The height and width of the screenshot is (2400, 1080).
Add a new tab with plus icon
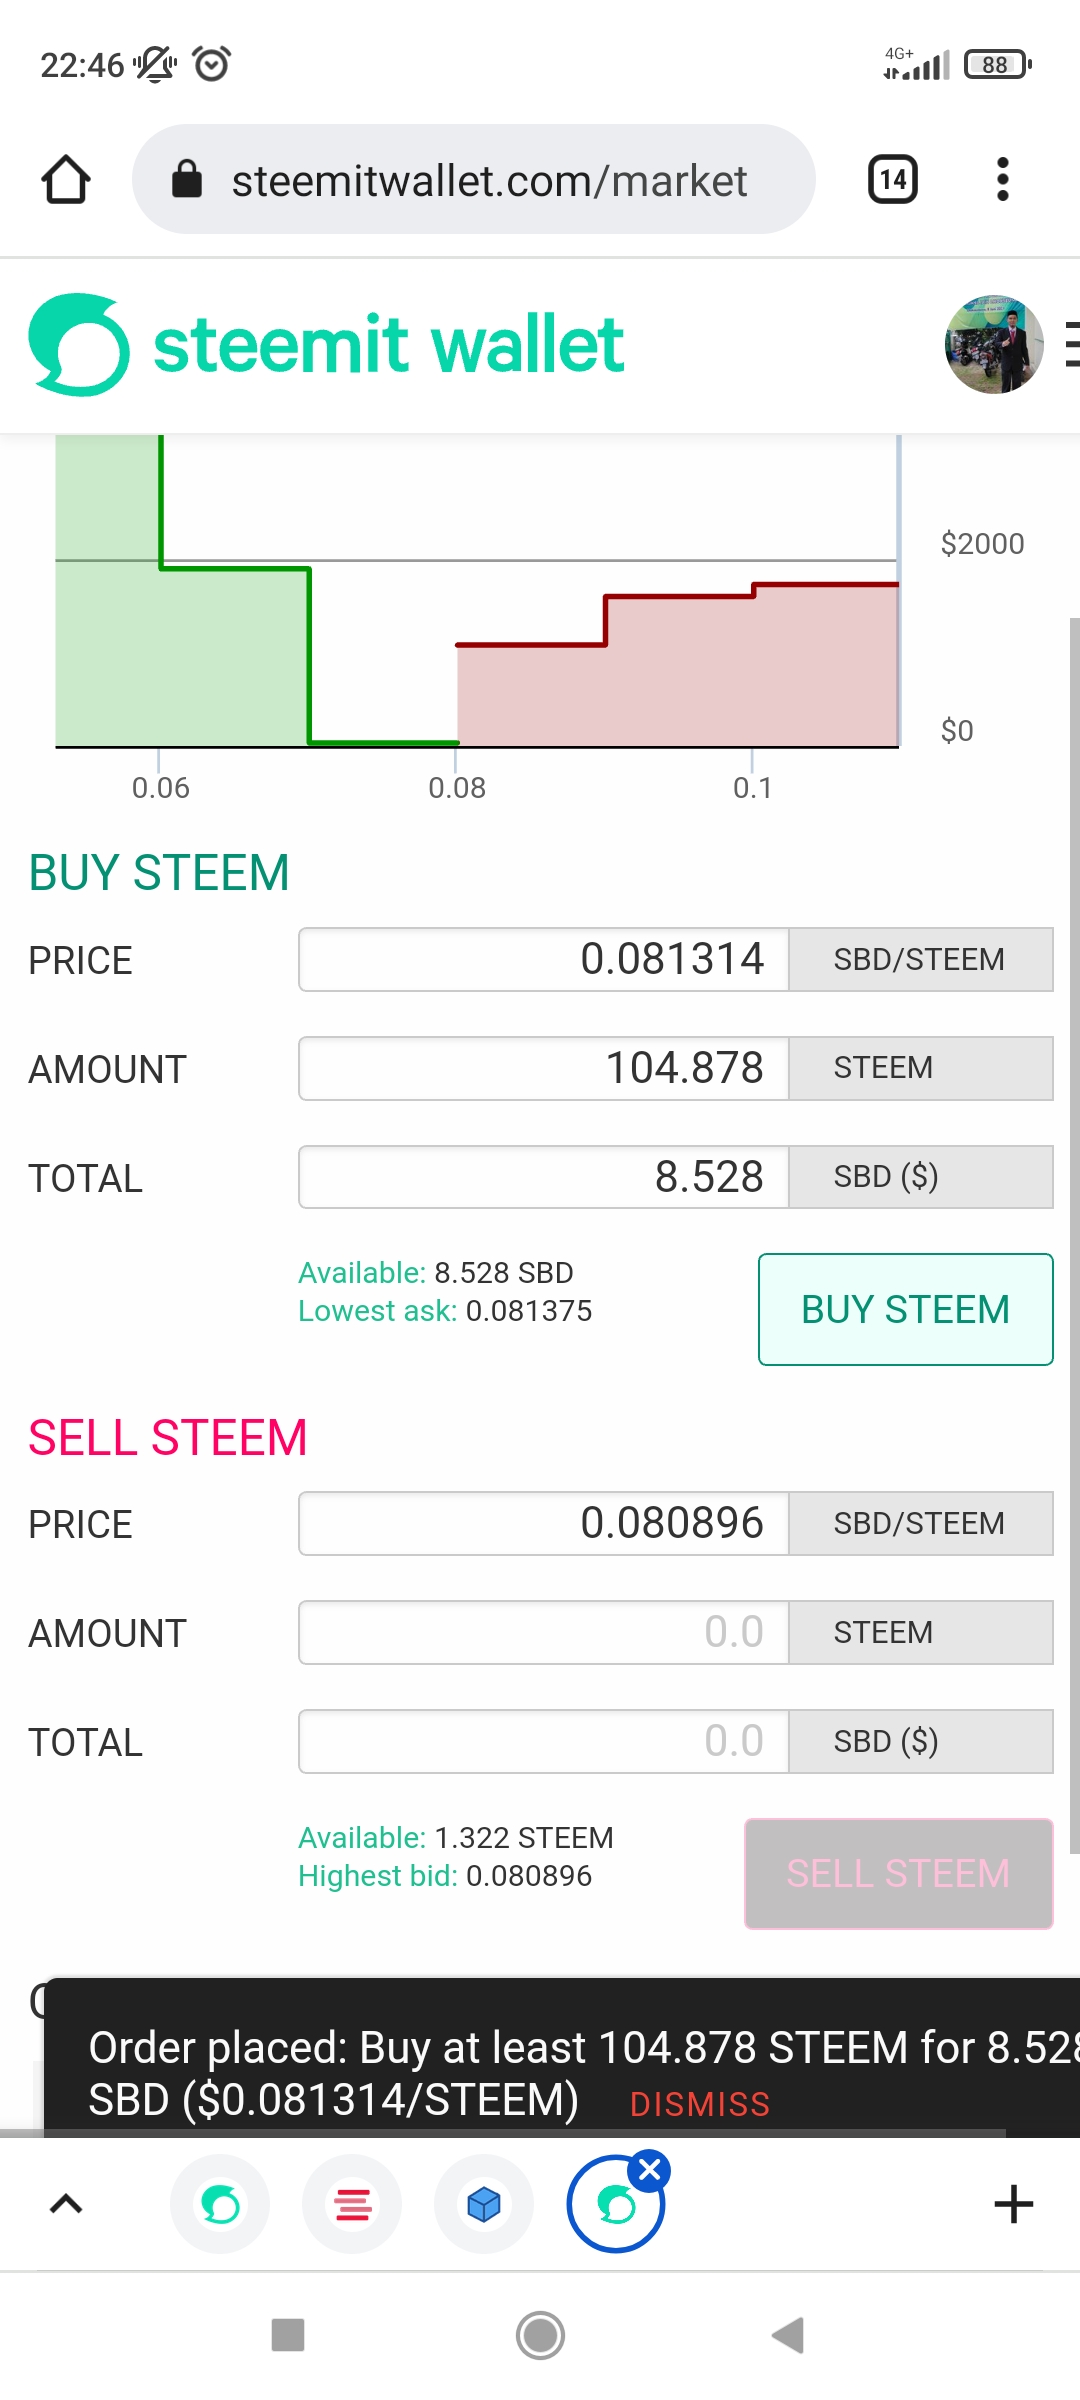[x=1013, y=2204]
